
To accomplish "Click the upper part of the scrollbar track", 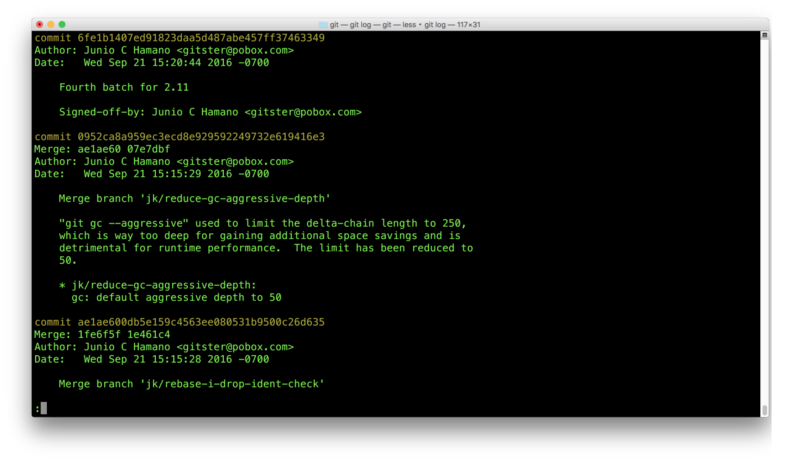I will (x=764, y=100).
